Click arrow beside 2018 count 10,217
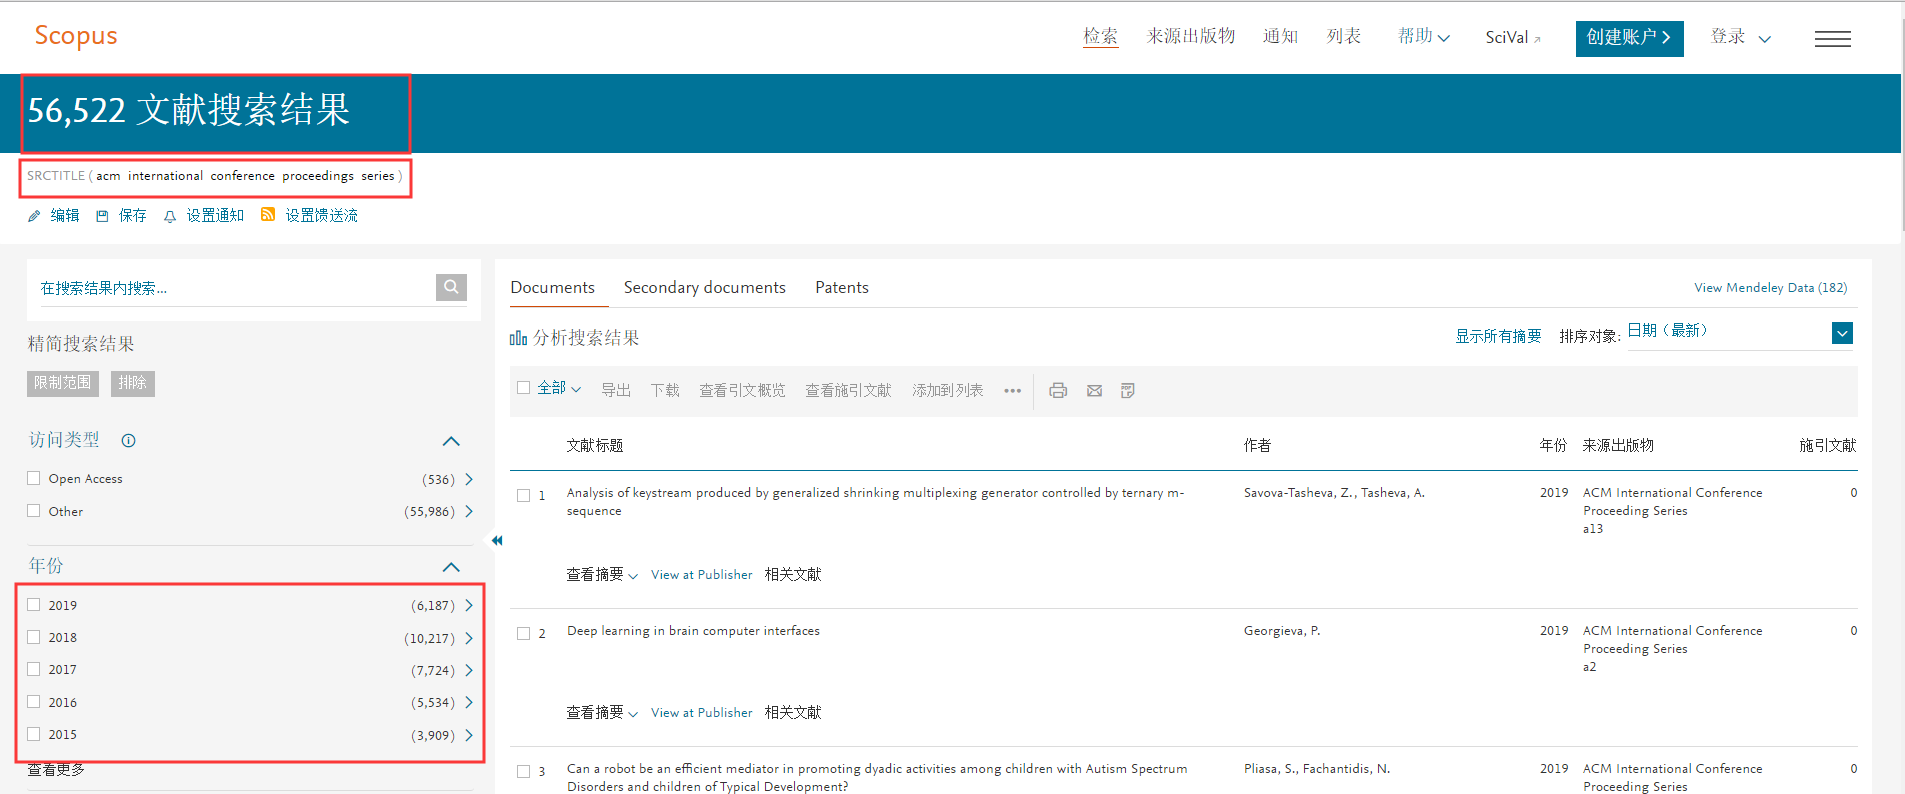The height and width of the screenshot is (794, 1905). [469, 638]
